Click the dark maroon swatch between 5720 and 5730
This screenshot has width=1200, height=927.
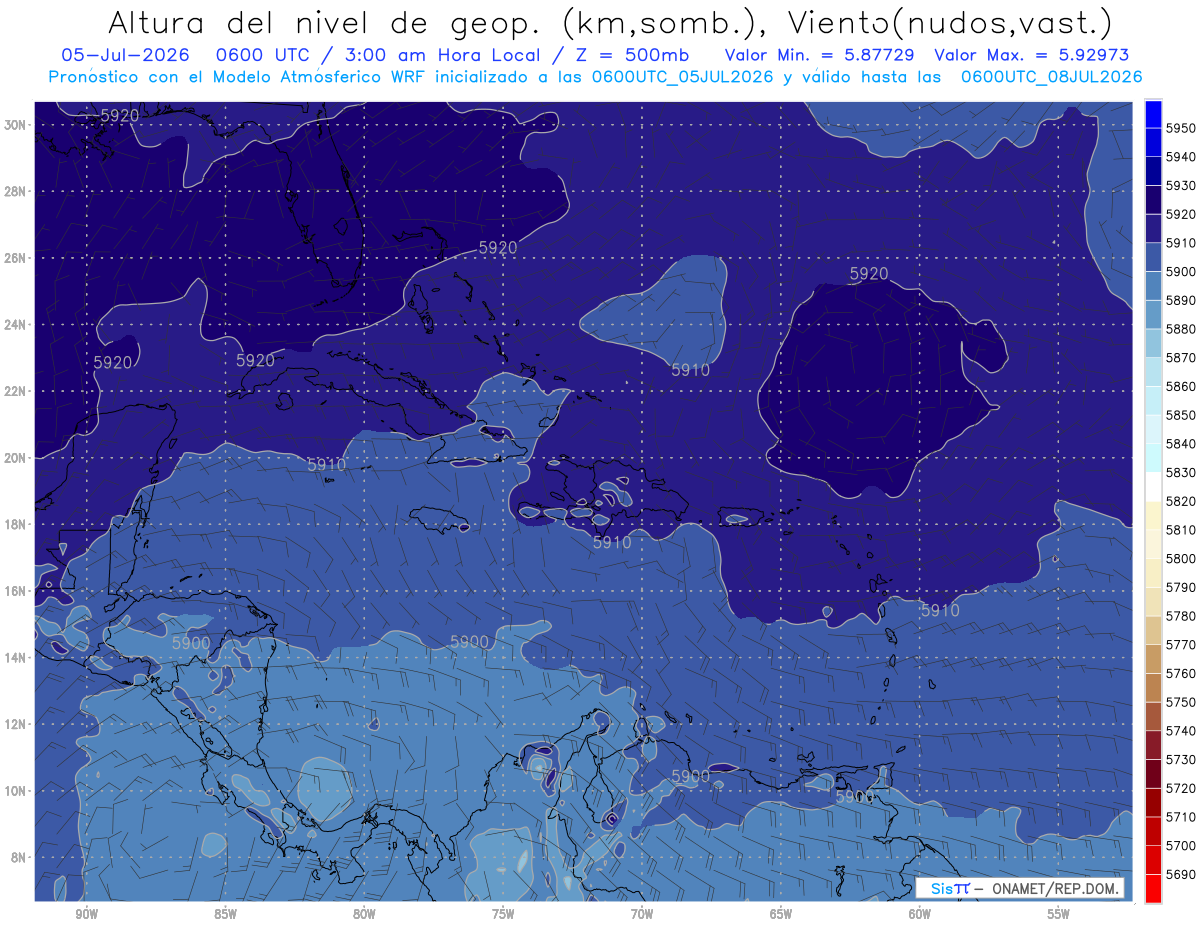click(1153, 774)
